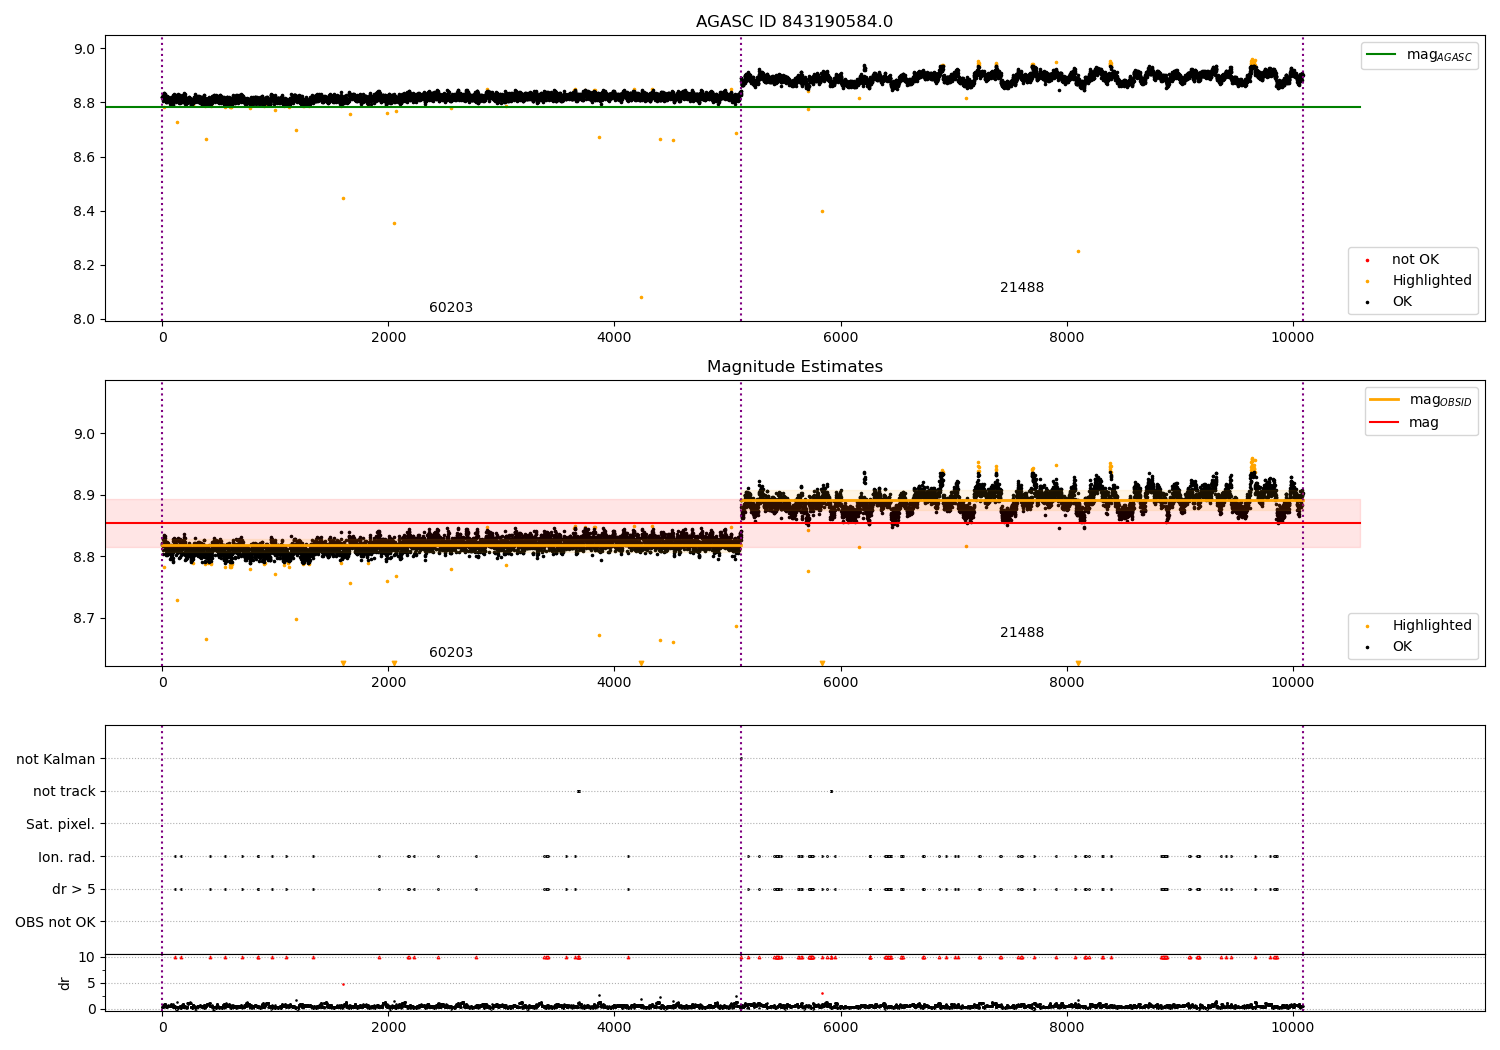Click the outlier point near 8.25 at x=8100
1500x1050 pixels.
[1078, 251]
